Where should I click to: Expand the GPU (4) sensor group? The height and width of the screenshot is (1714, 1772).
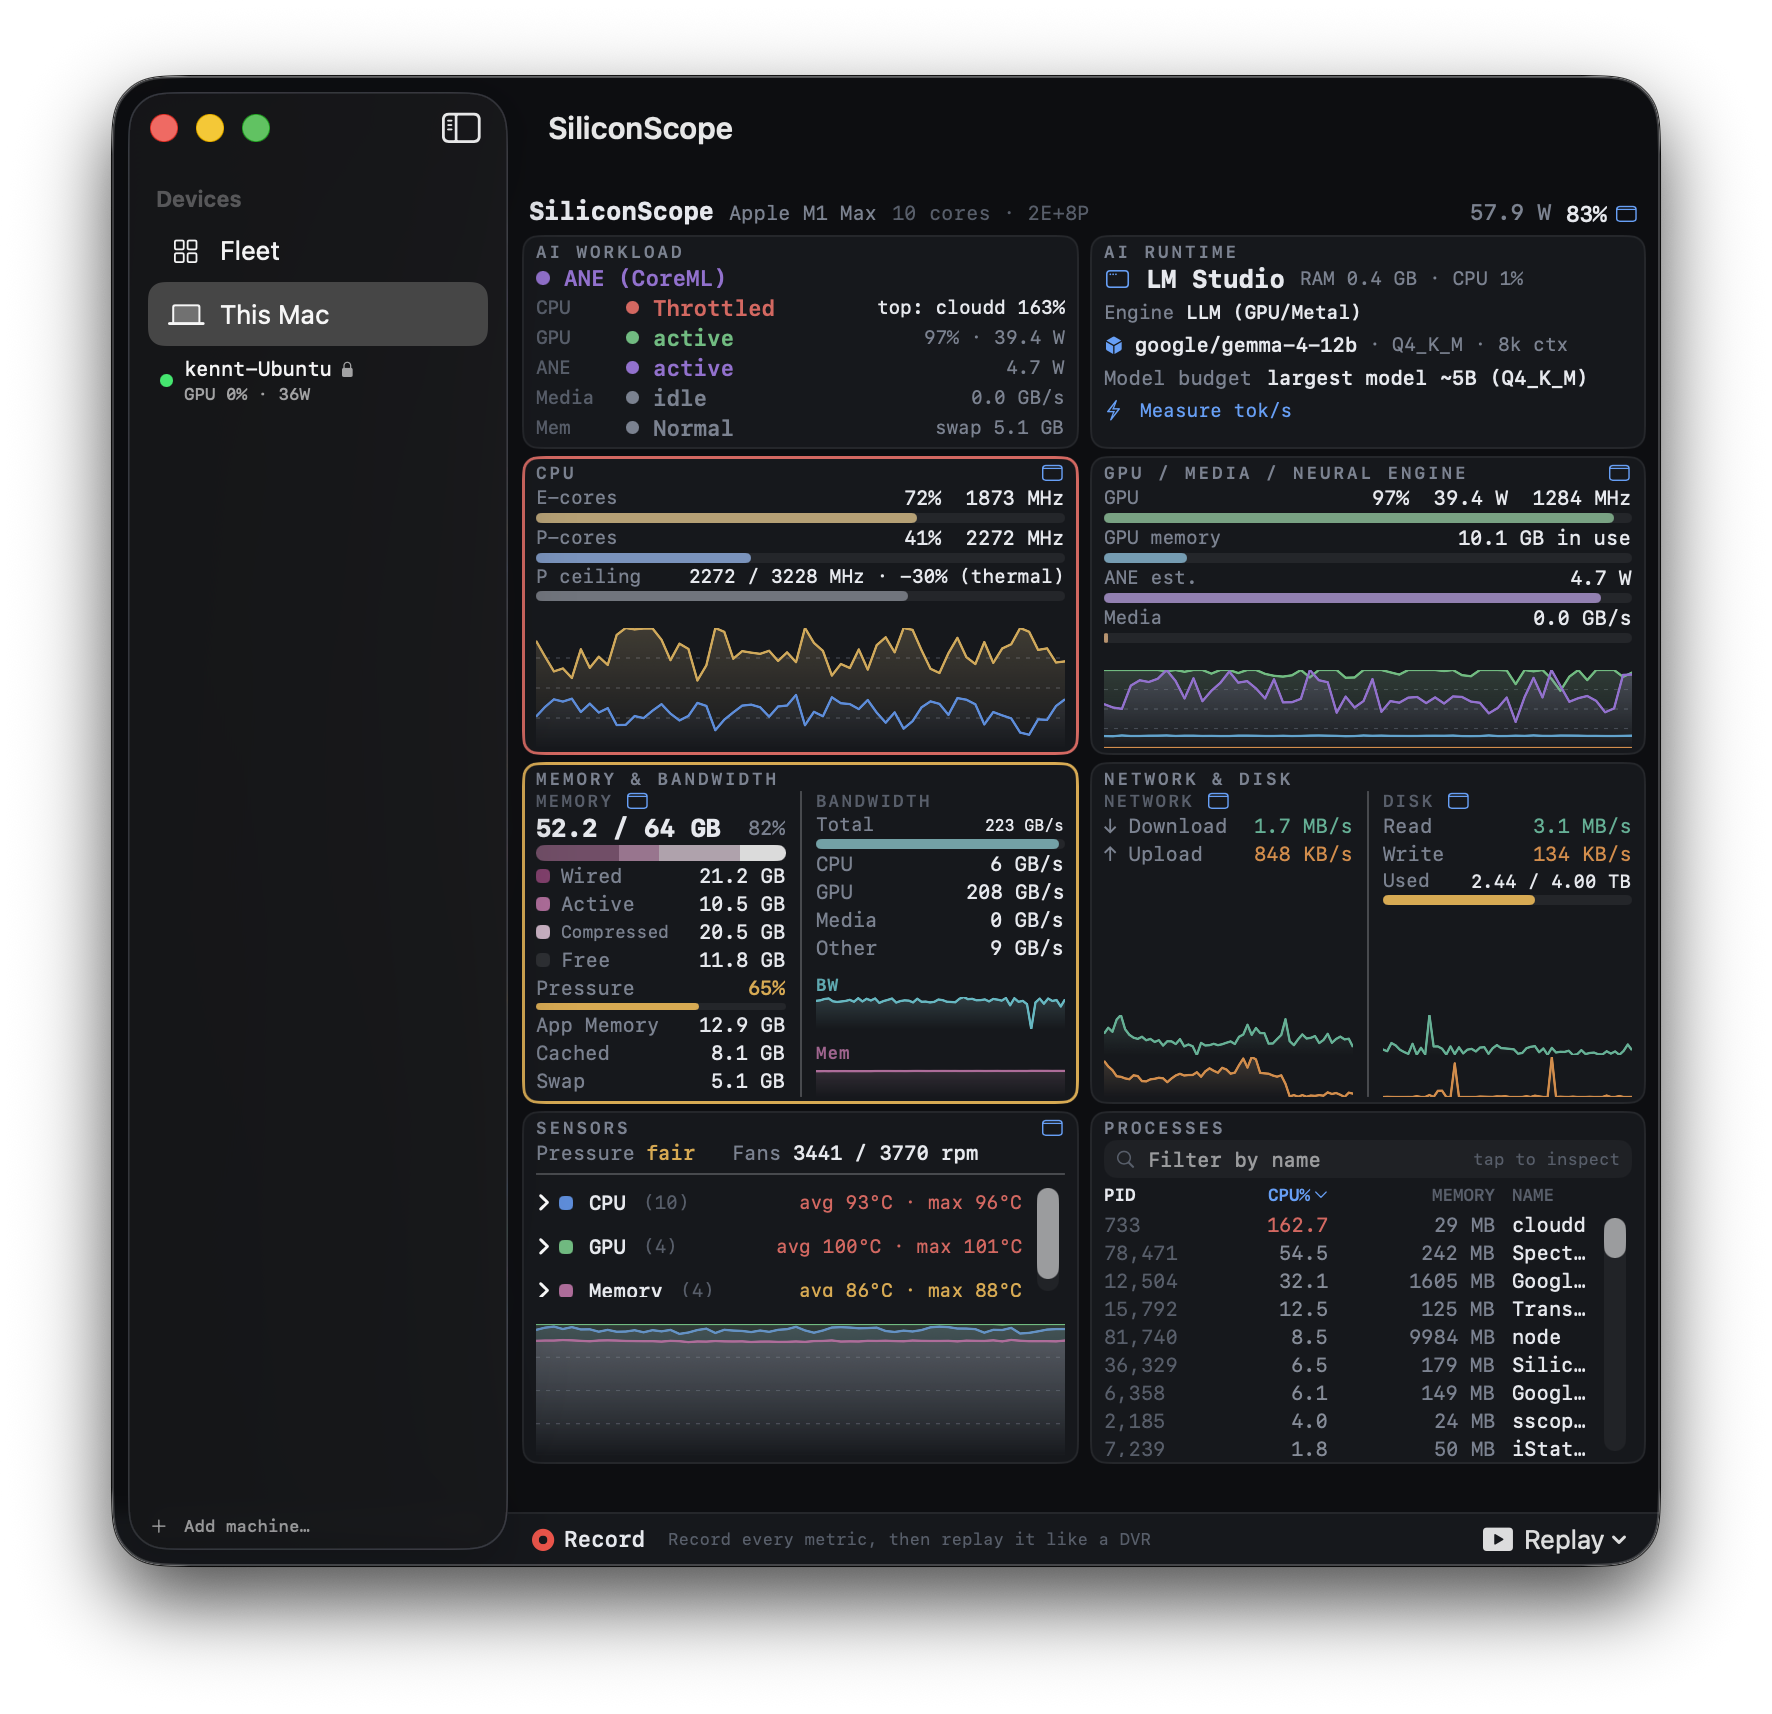coord(544,1247)
